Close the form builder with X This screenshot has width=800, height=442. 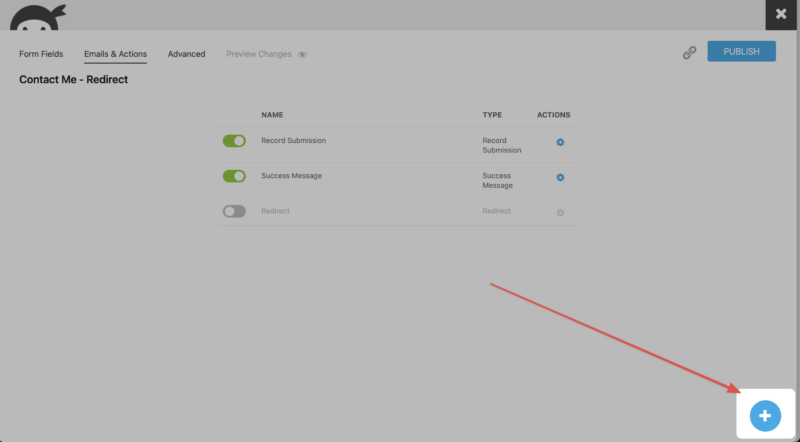[781, 14]
